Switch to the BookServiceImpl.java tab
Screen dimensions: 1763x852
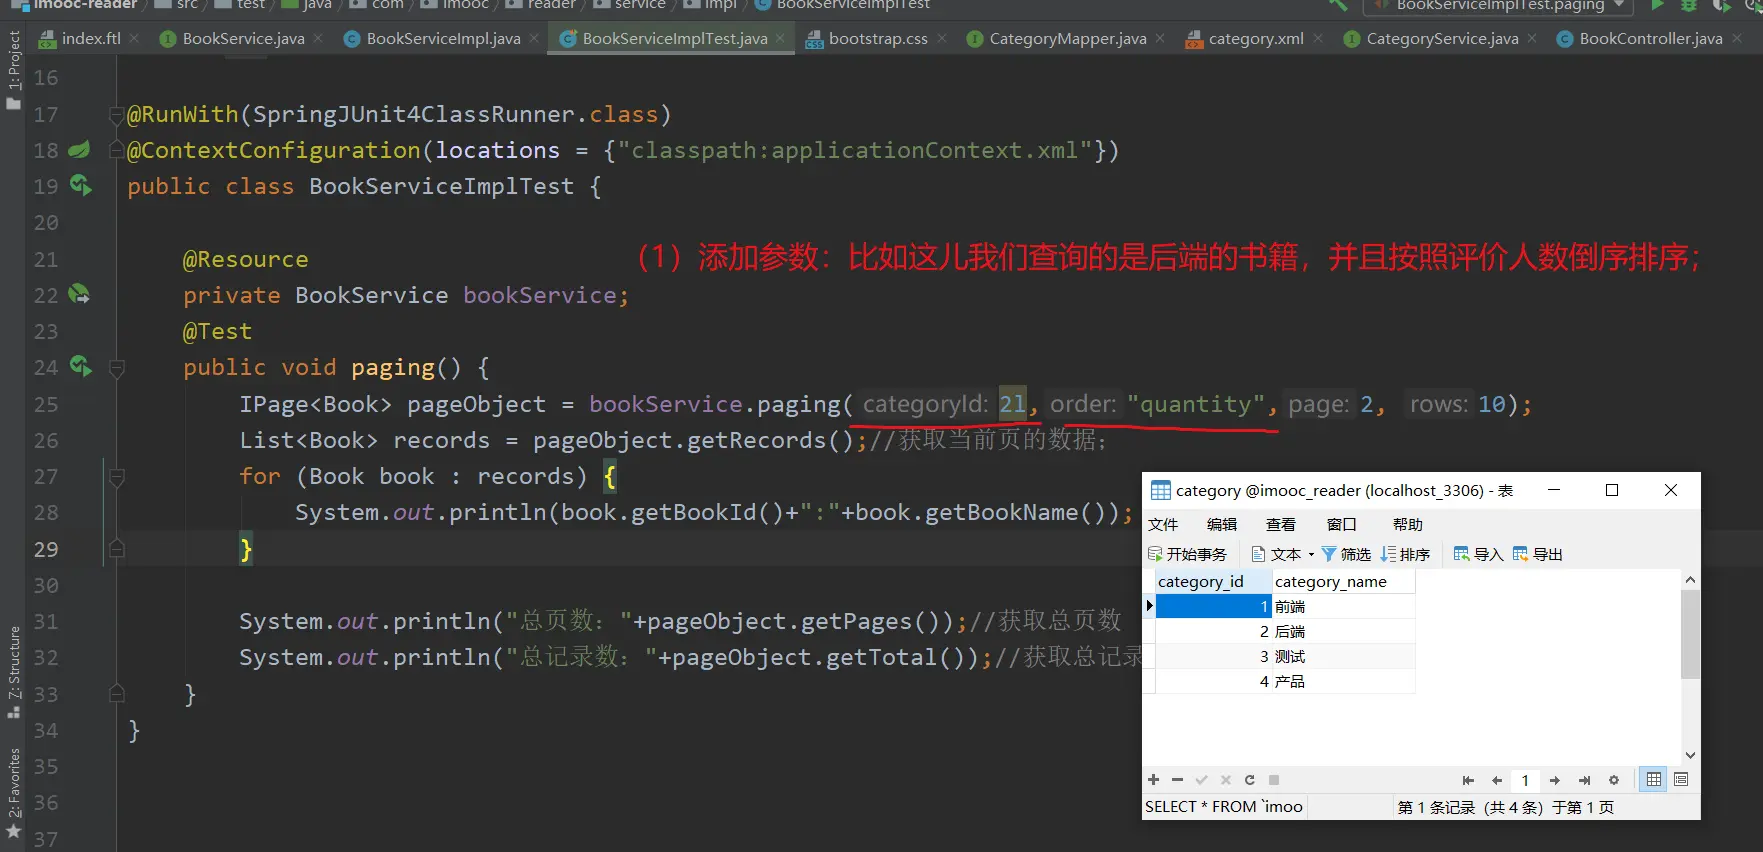point(442,39)
